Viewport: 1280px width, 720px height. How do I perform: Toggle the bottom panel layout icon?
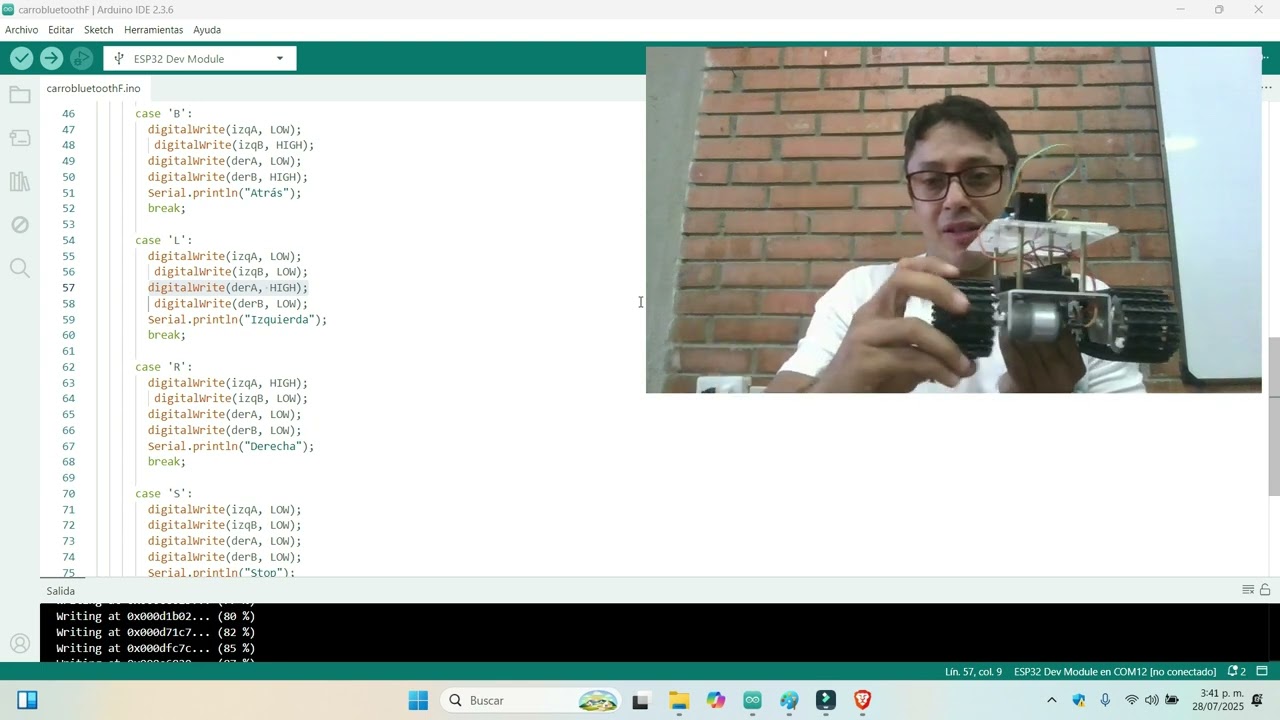coord(1262,671)
